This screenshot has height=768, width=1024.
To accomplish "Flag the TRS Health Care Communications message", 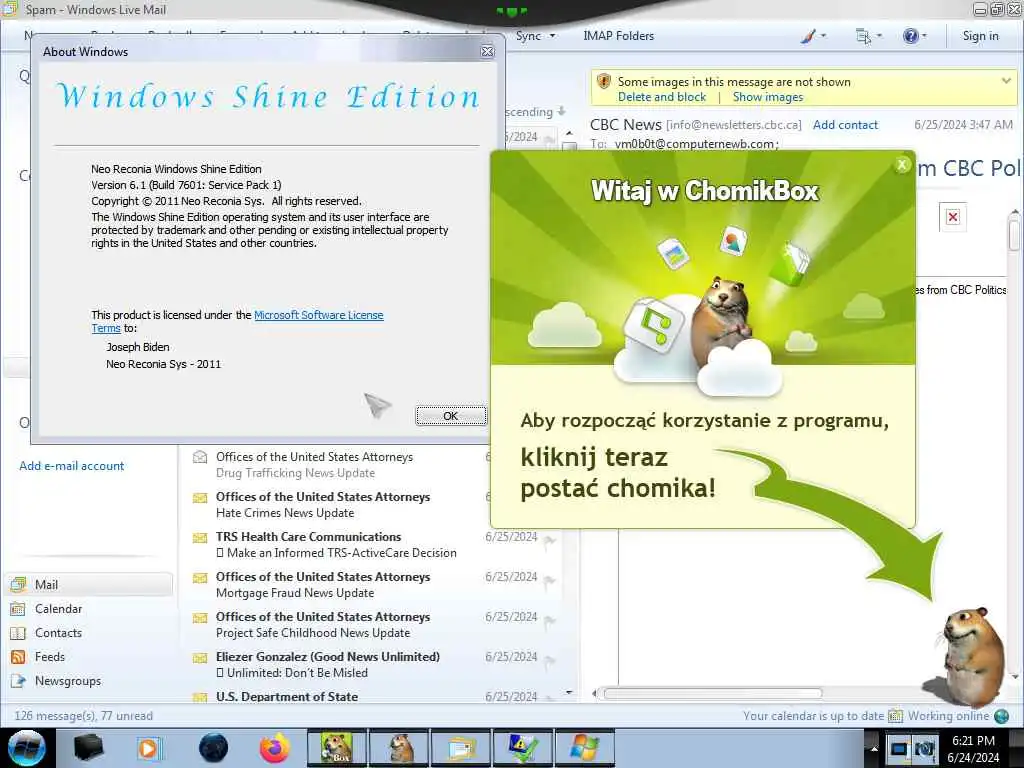I will 550,540.
